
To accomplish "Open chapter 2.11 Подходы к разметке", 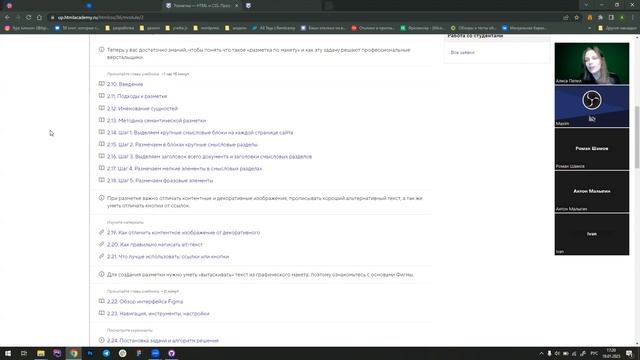I will tap(137, 96).
